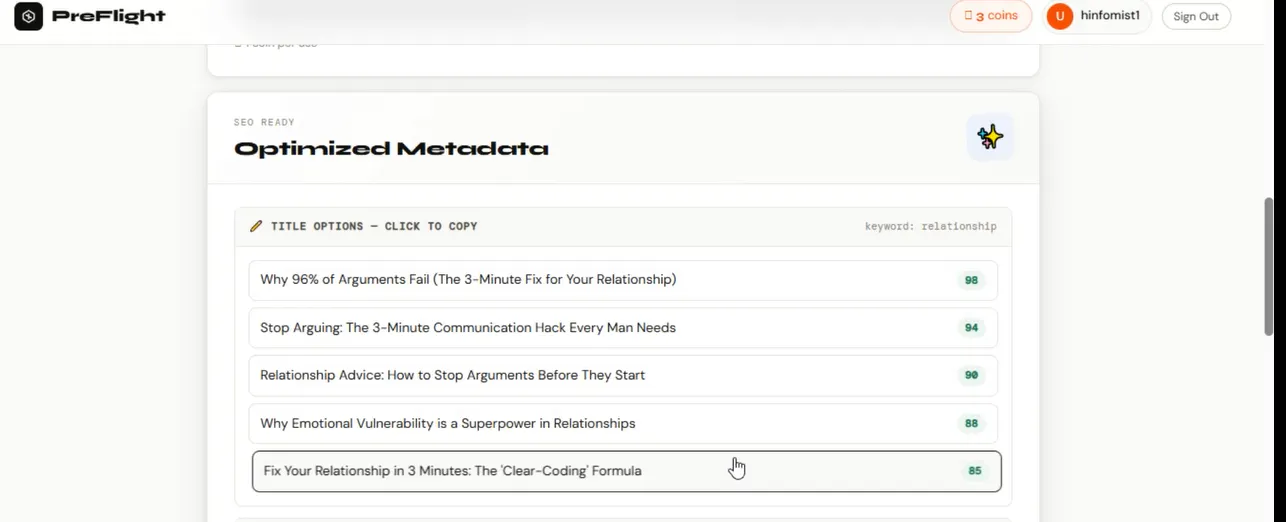Click the score badge 90
The height and width of the screenshot is (522, 1286).
pyautogui.click(x=971, y=376)
